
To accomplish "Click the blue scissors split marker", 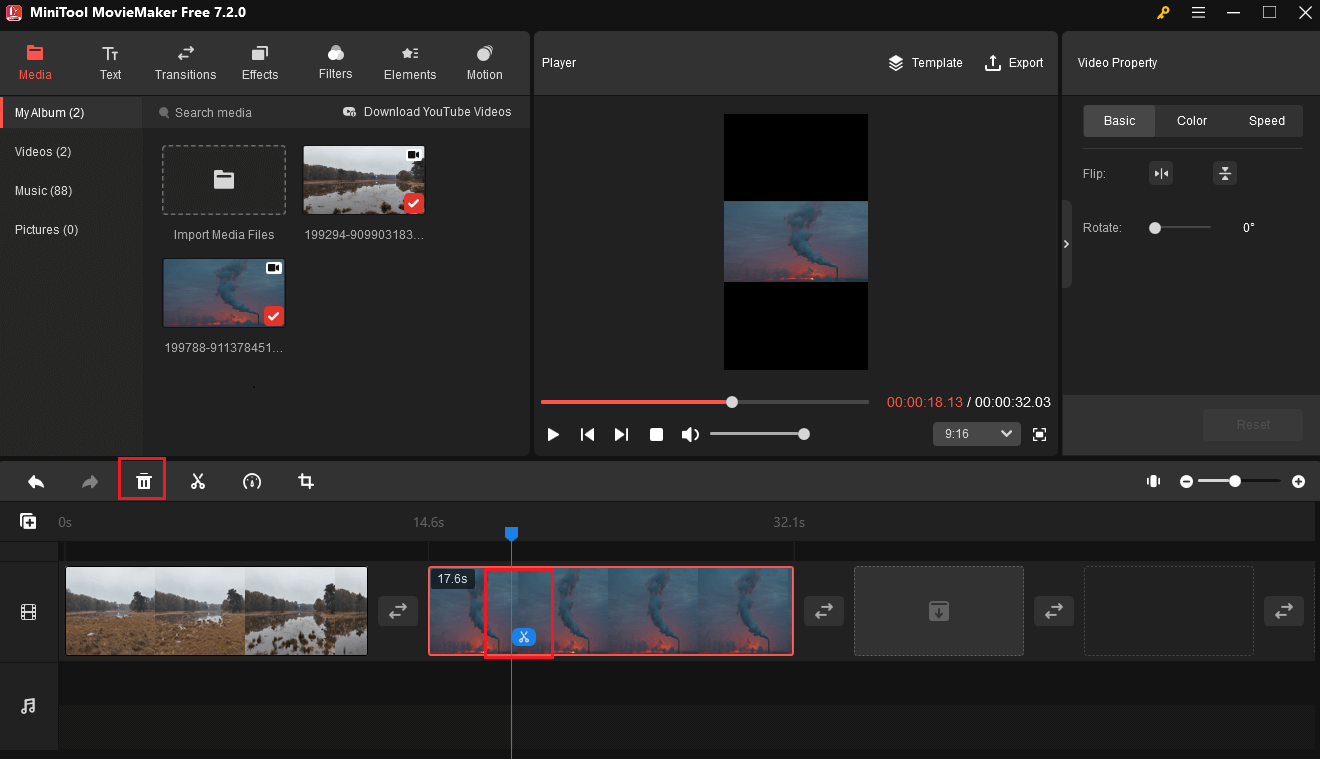I will click(x=523, y=637).
